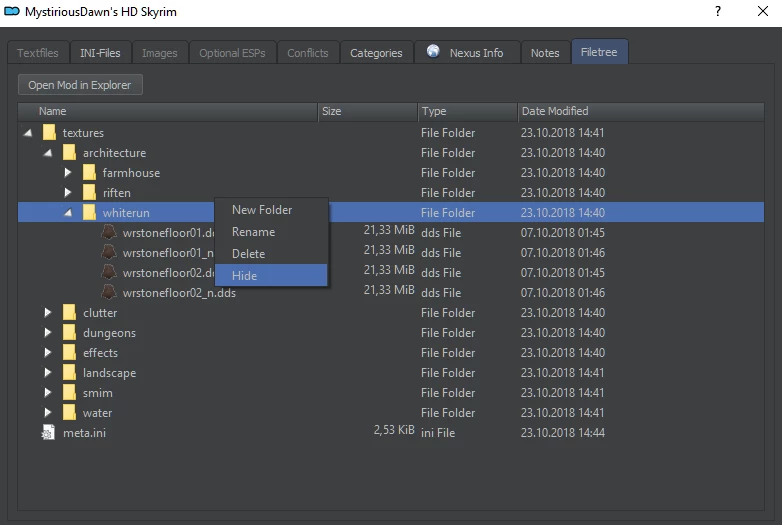Choose New Folder from context menu
The width and height of the screenshot is (782, 525).
271,210
